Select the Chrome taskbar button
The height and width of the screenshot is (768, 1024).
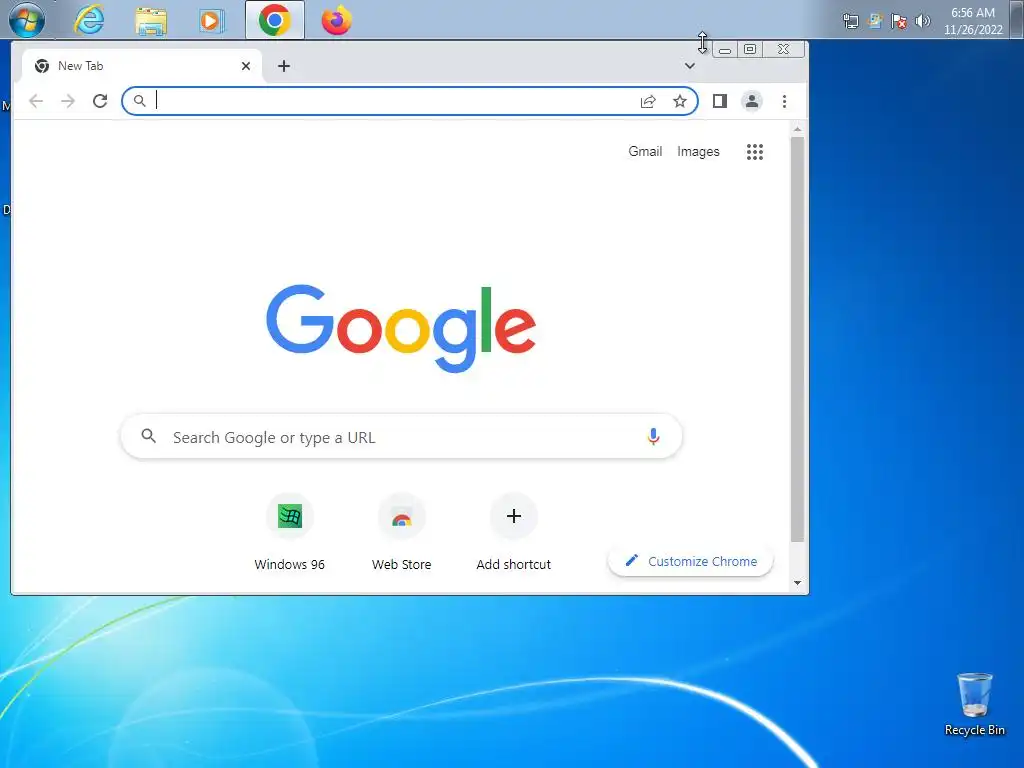point(274,20)
